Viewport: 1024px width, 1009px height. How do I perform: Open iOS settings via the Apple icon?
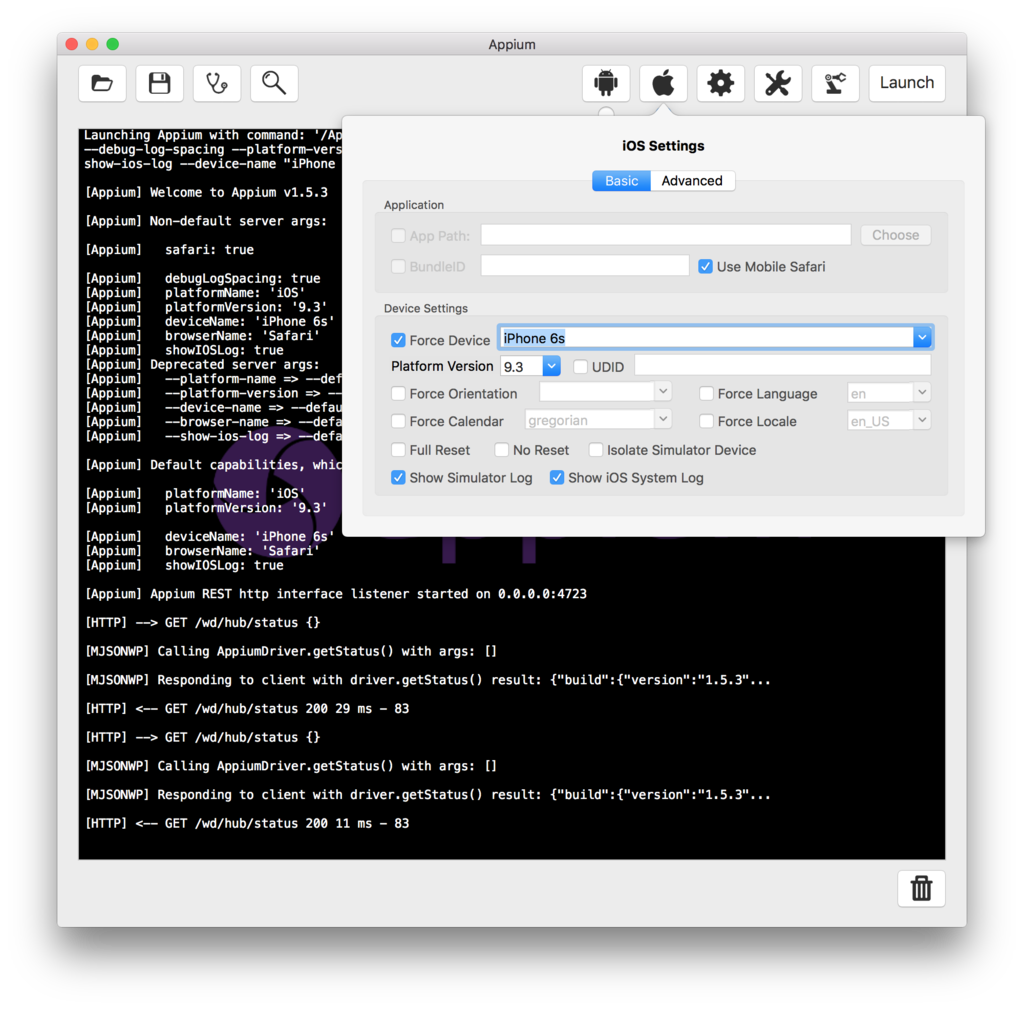pyautogui.click(x=664, y=83)
